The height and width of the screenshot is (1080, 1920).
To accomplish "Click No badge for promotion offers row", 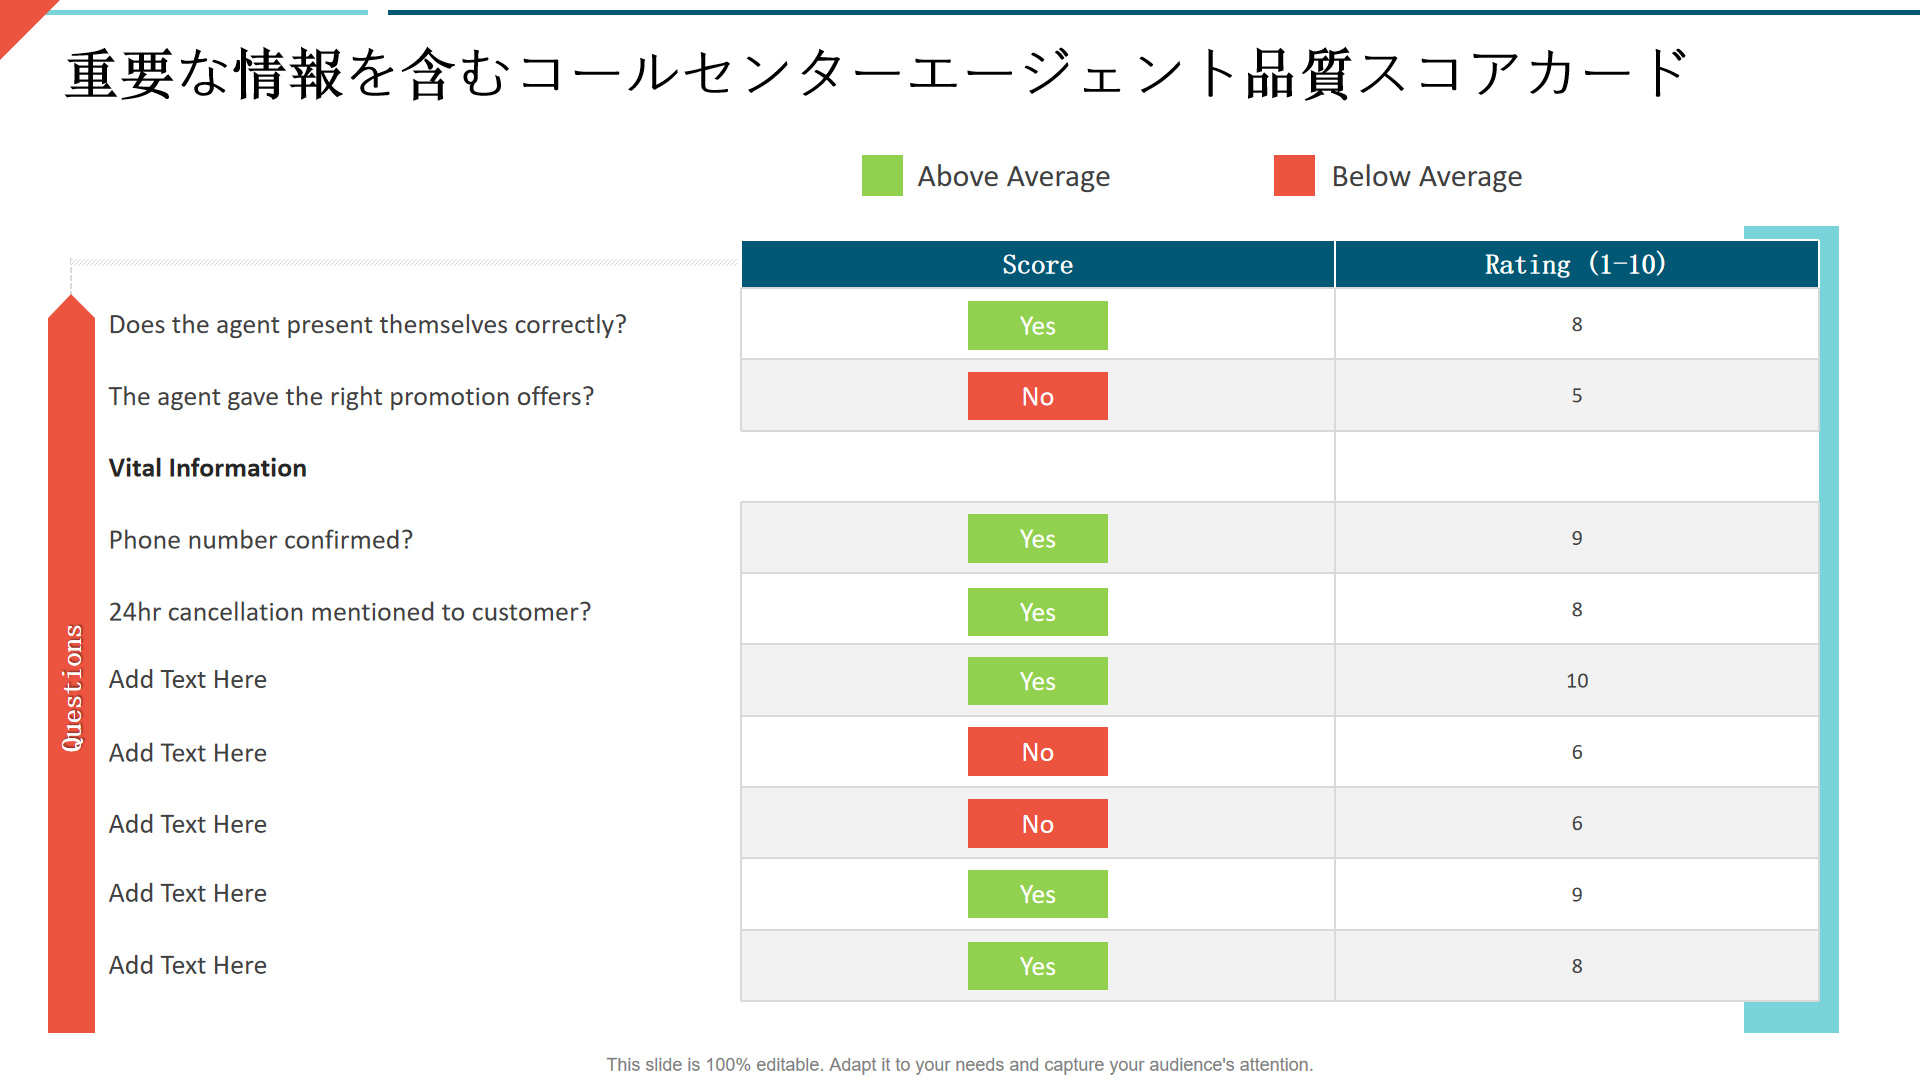I will 1038,396.
